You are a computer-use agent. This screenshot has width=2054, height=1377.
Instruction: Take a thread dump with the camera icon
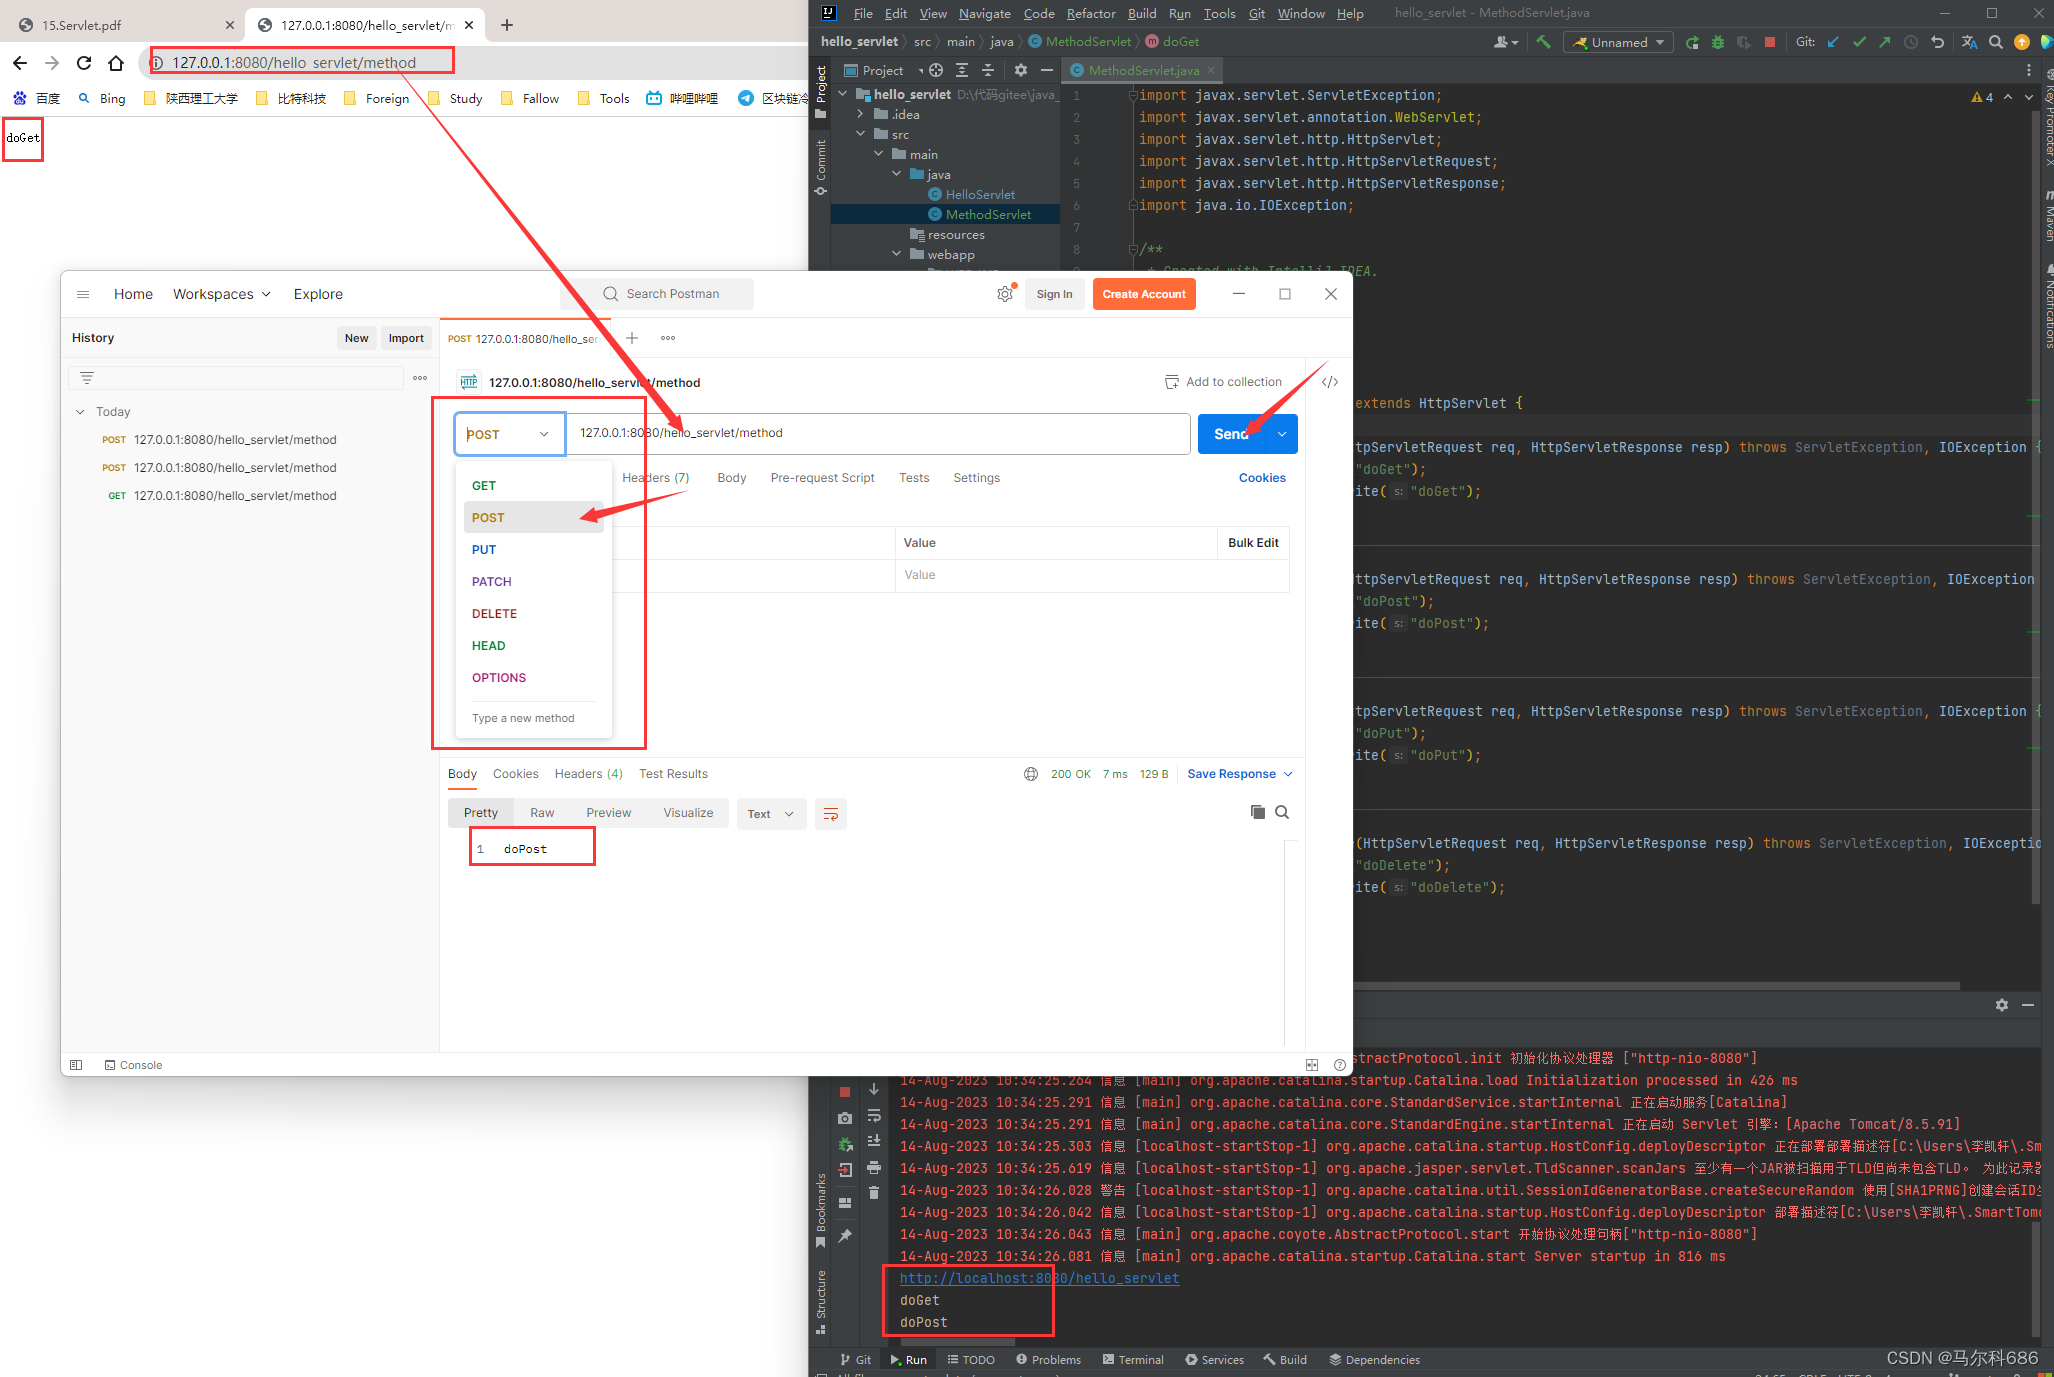[x=844, y=1118]
